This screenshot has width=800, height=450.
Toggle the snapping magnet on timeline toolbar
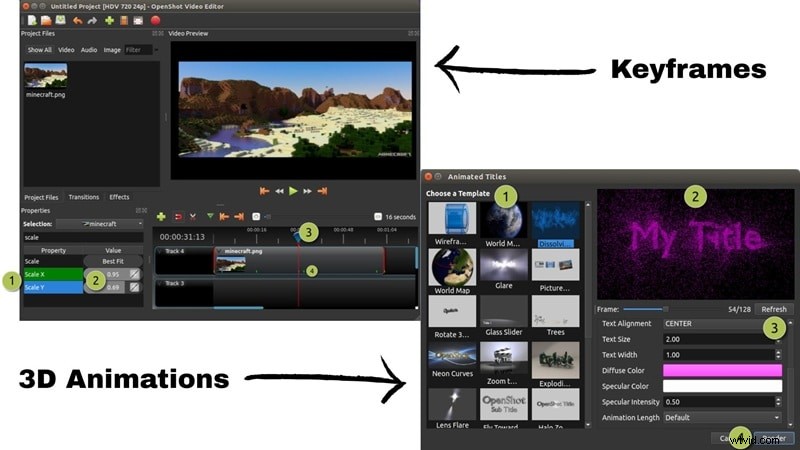coord(177,216)
